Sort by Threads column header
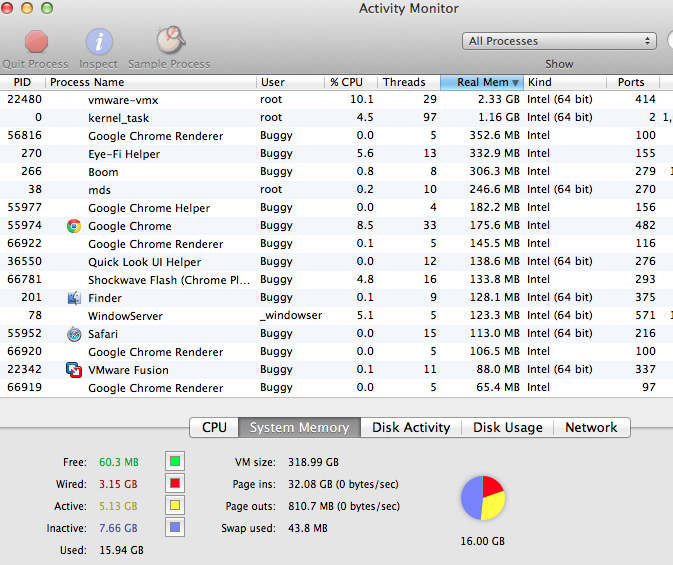 pyautogui.click(x=409, y=82)
